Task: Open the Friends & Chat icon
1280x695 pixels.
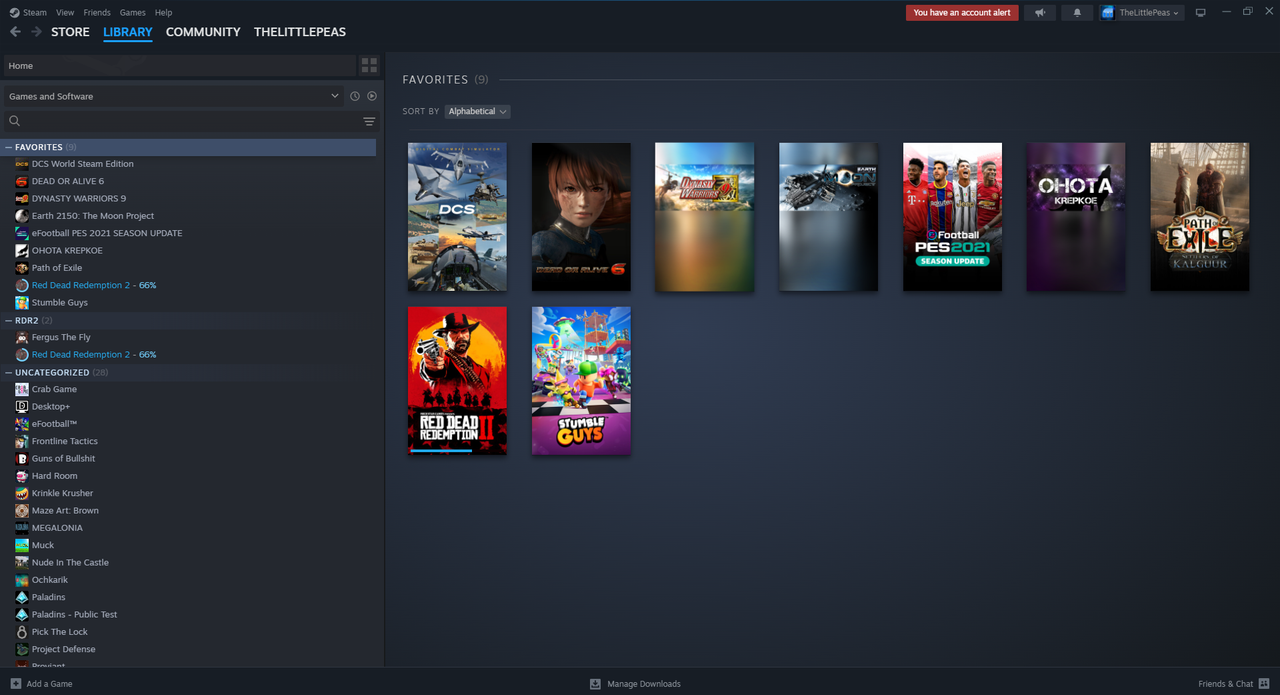Action: click(1264, 684)
